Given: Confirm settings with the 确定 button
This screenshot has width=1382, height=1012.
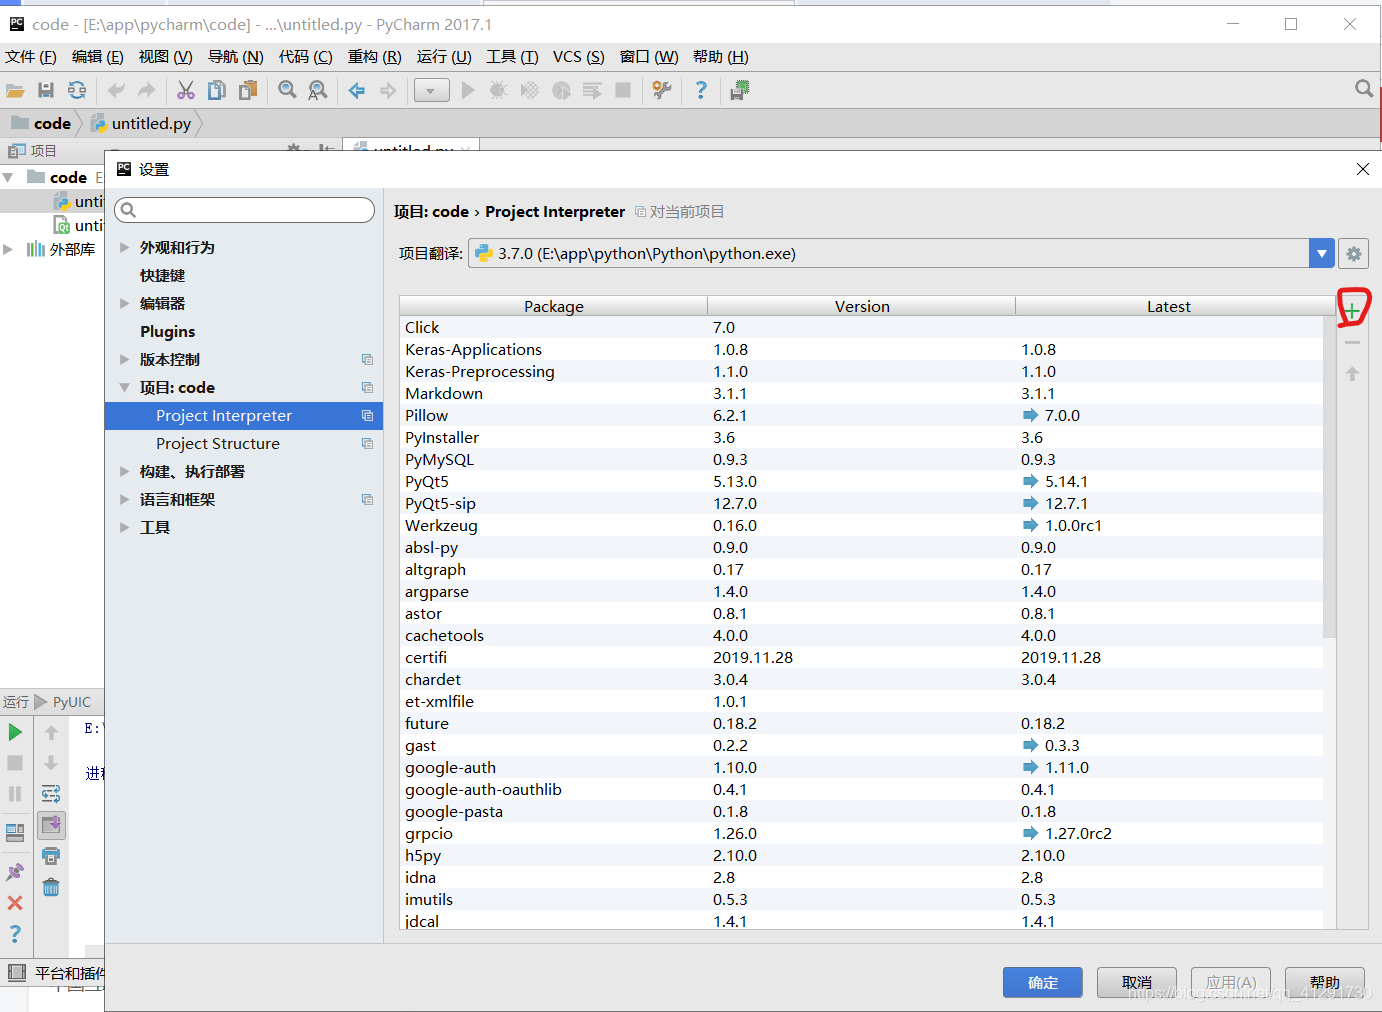Looking at the screenshot, I should (x=1042, y=982).
